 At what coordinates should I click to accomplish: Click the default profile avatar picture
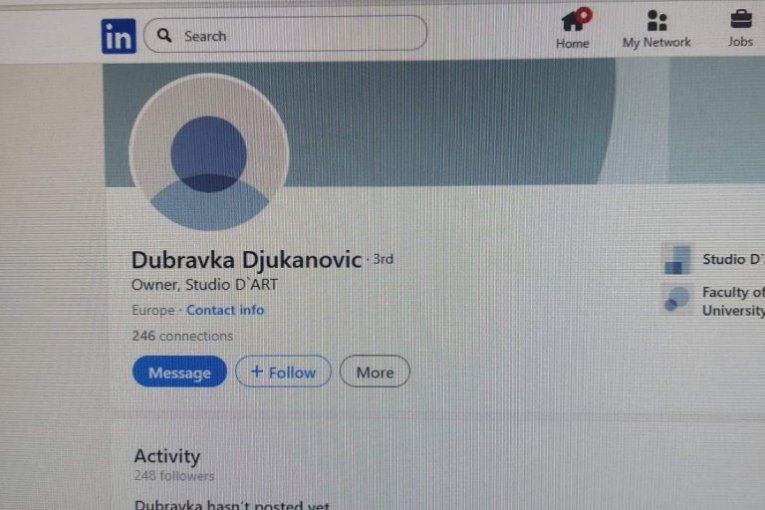(x=209, y=152)
